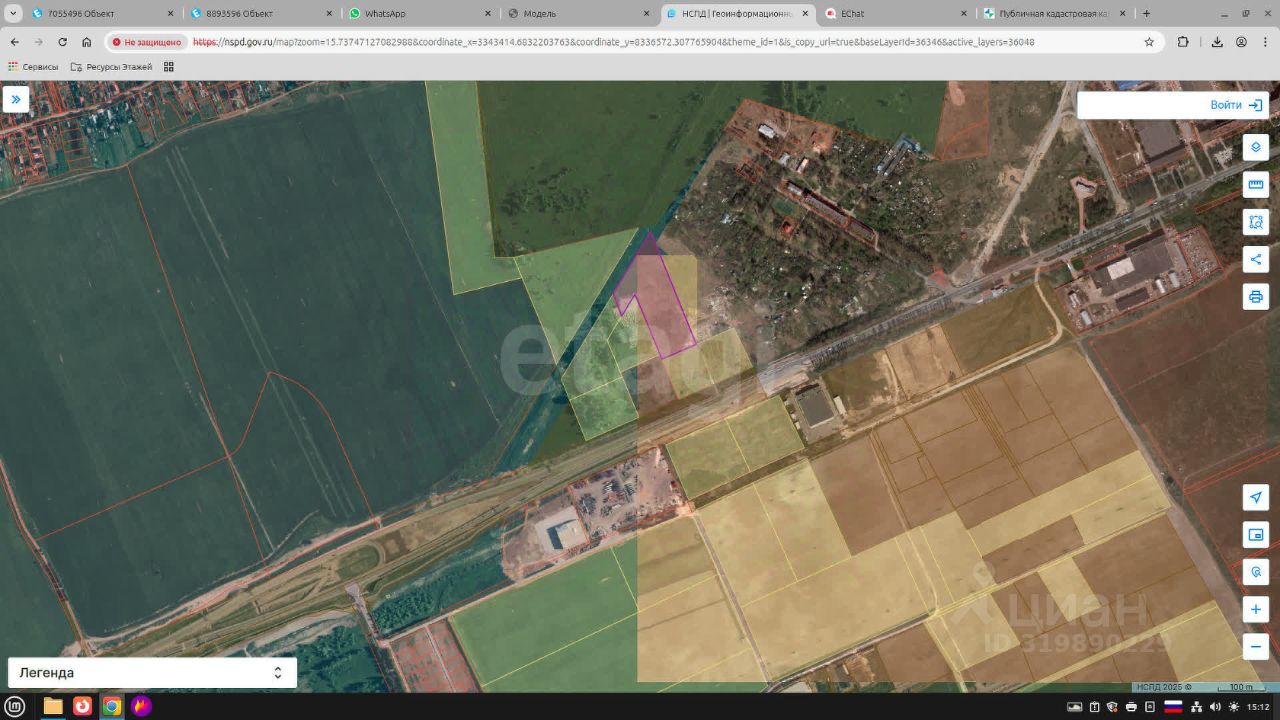Viewport: 1280px width, 720px height.
Task: Open the browser tab search dropdown
Action: [x=15, y=14]
